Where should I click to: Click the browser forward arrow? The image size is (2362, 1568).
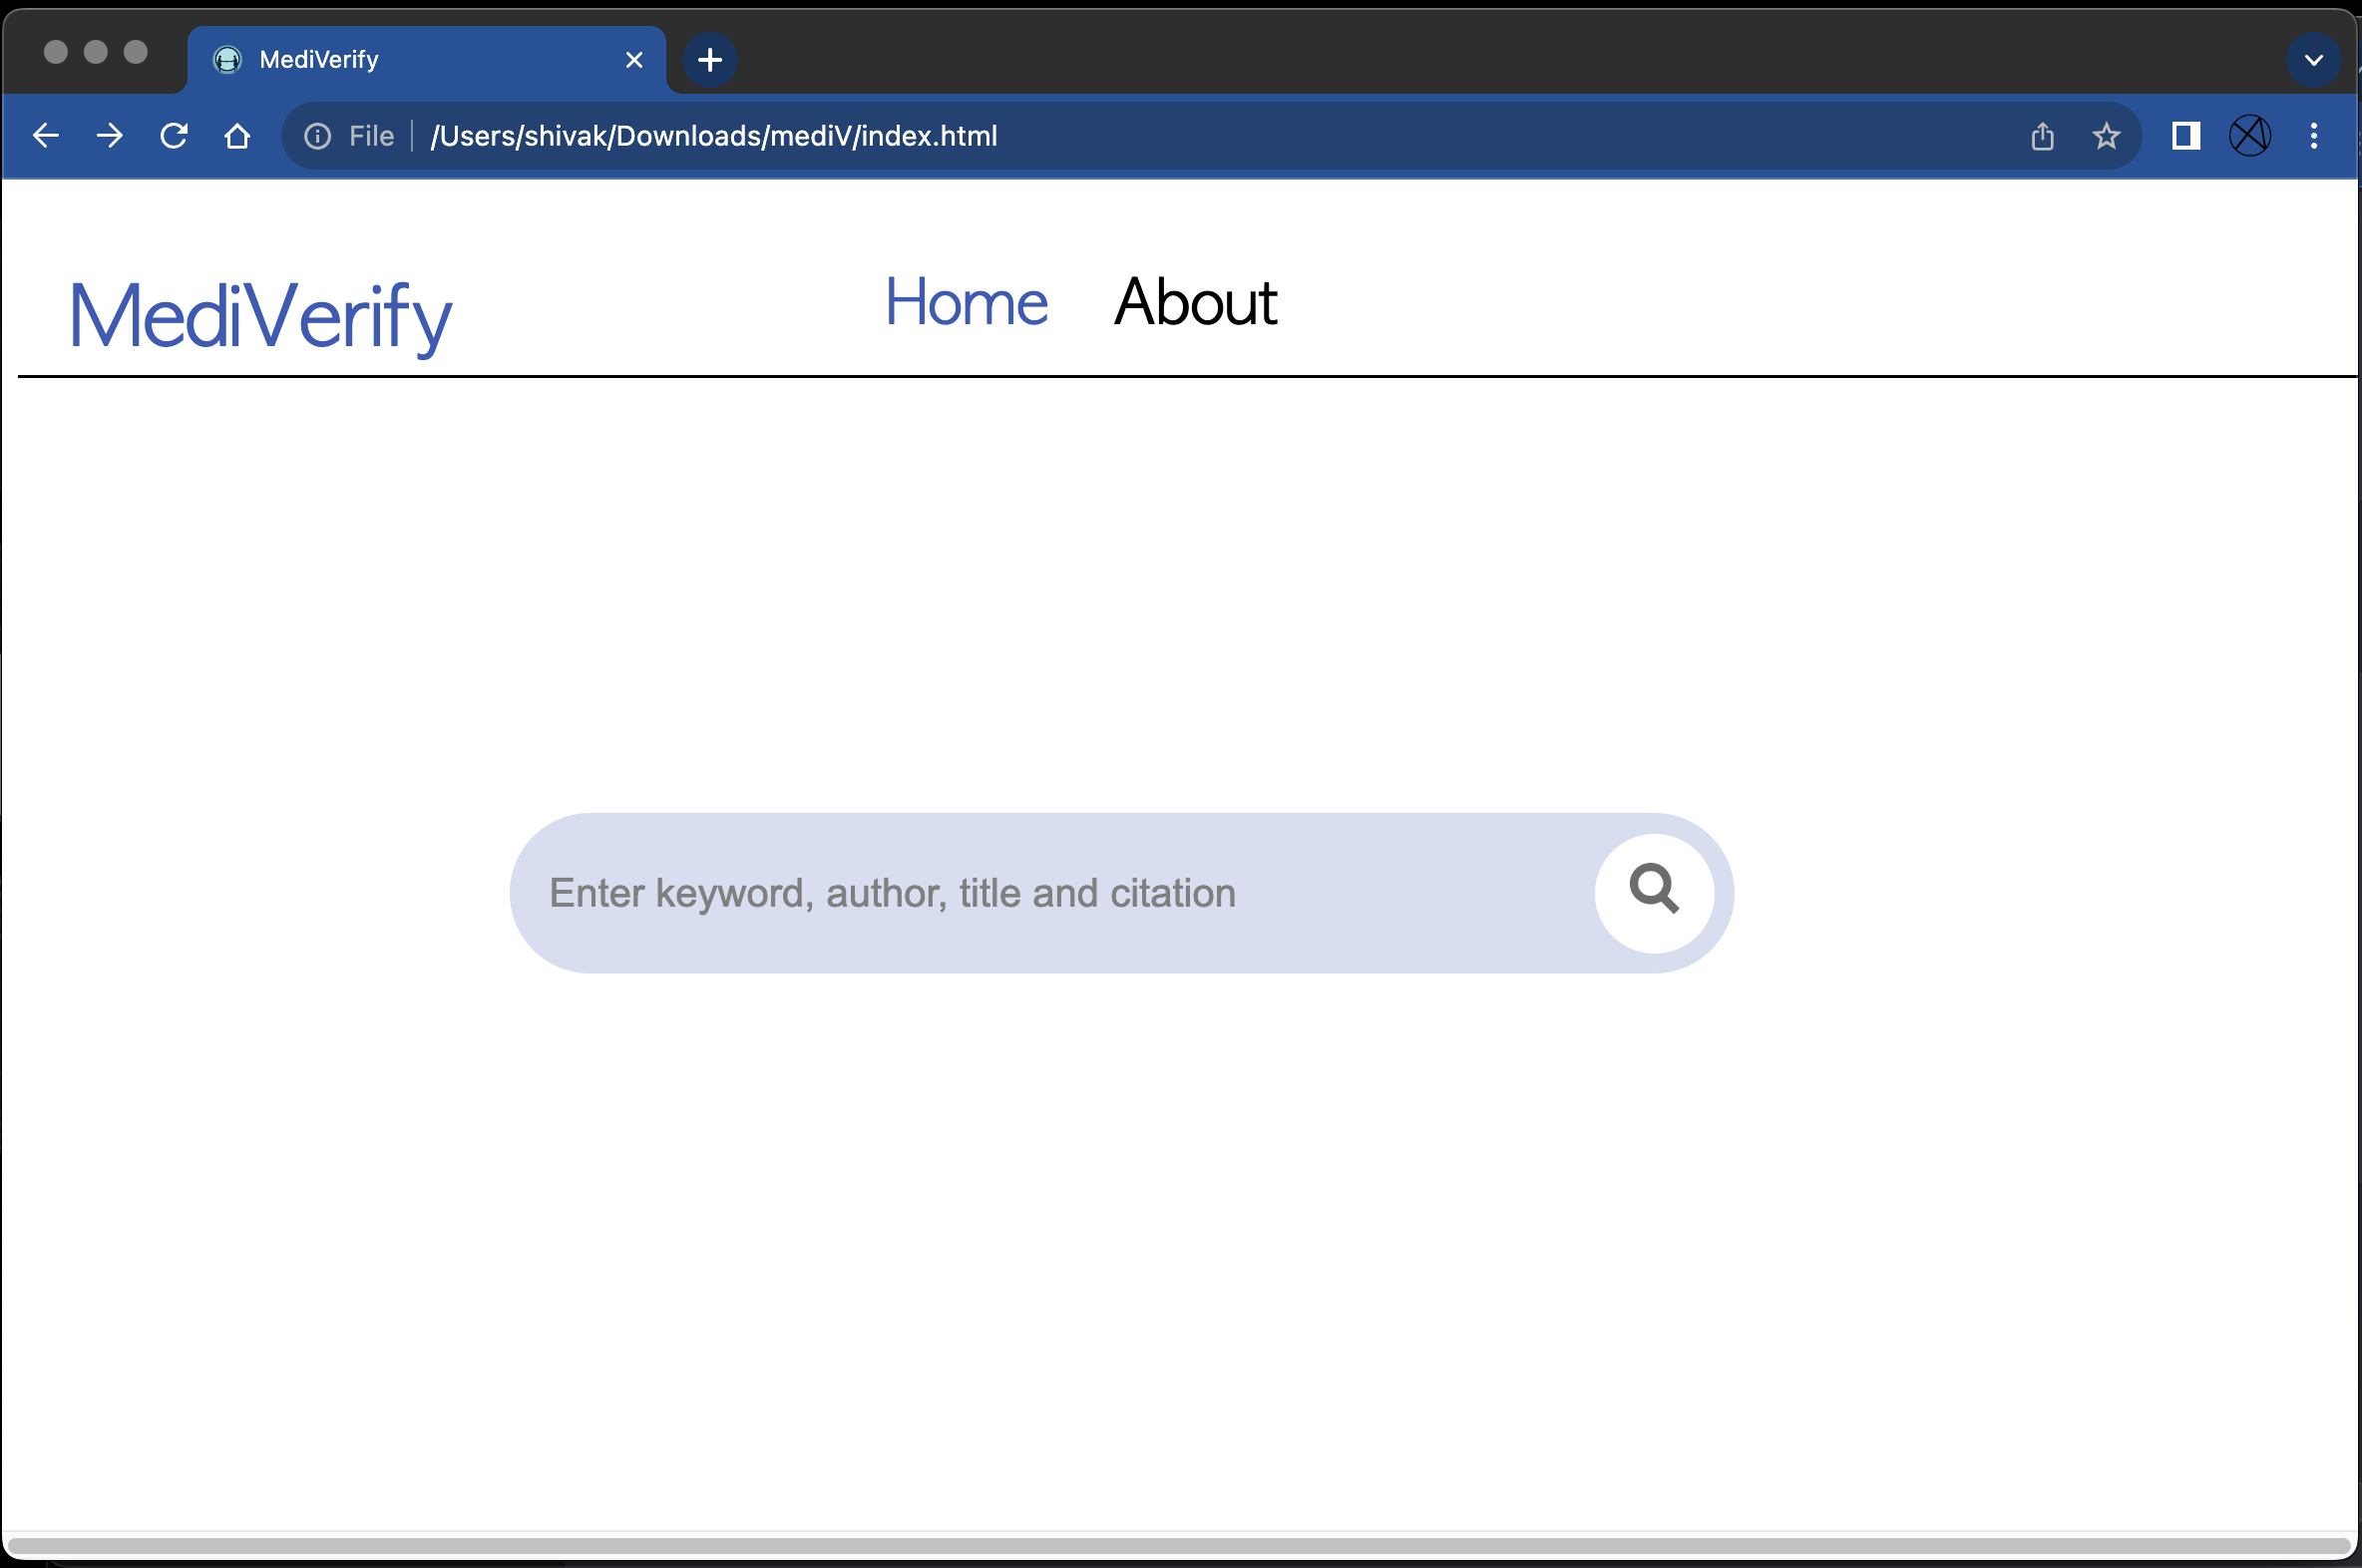point(110,136)
